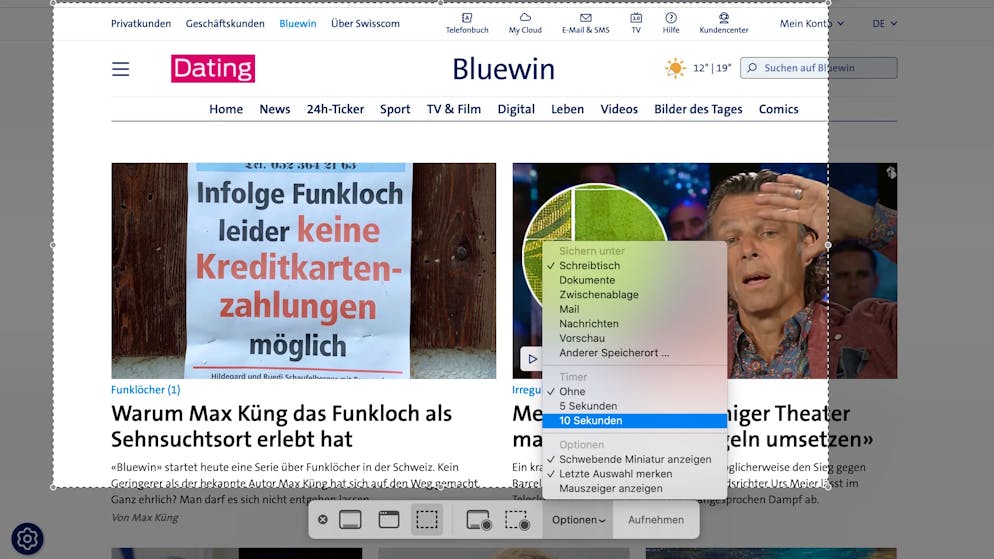Close the screenshot toolbar with the X icon
The width and height of the screenshot is (994, 559).
pos(323,520)
